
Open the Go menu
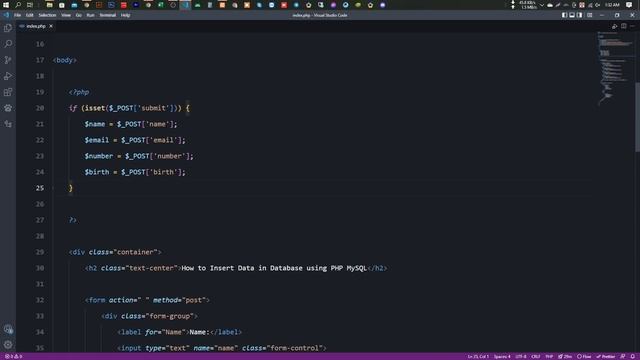[78, 15]
